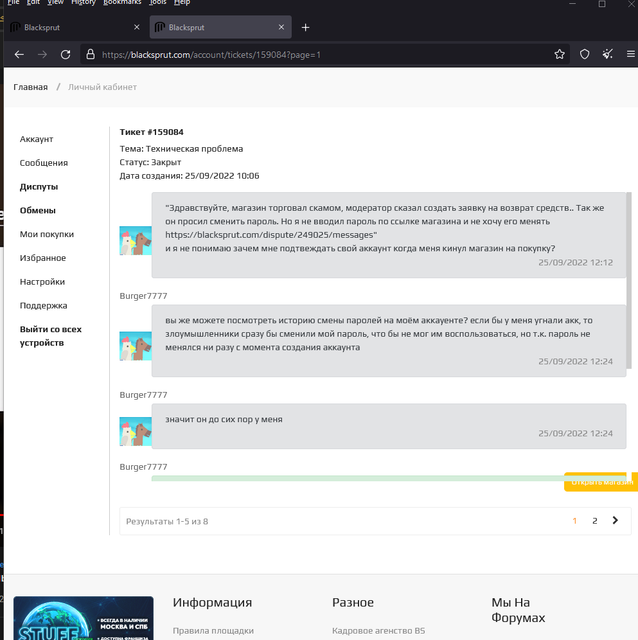Reload the page with the refresh icon
The image size is (638, 640).
tap(66, 54)
